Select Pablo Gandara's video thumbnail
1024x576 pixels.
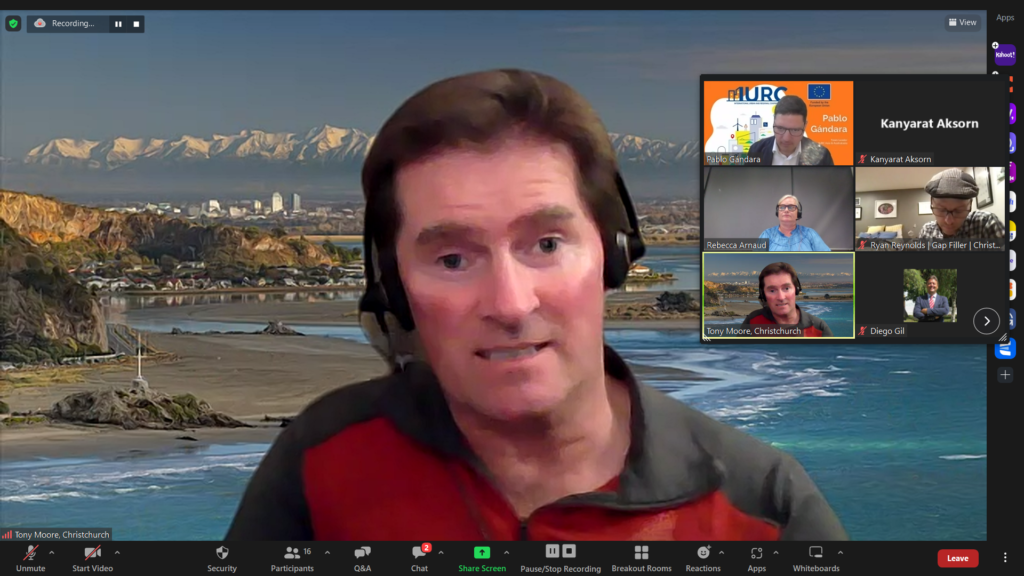point(778,123)
